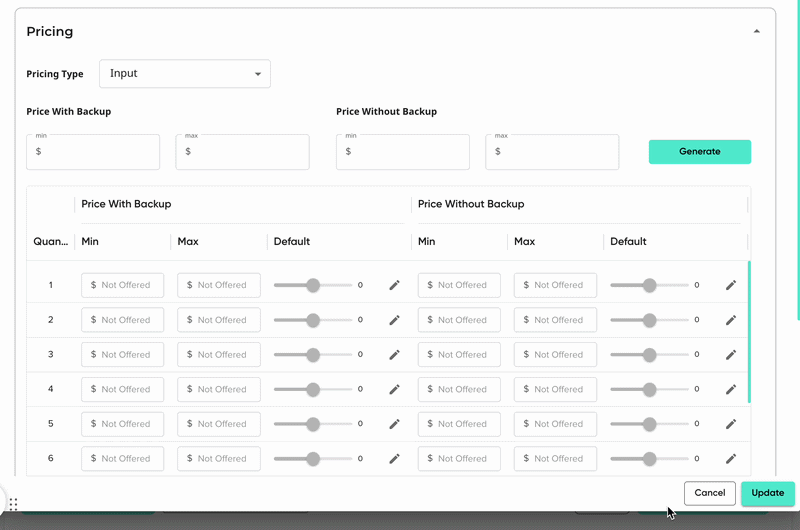Click the pencil icon for row 3 Price With Backup
This screenshot has height=530, width=800.
pyautogui.click(x=394, y=355)
